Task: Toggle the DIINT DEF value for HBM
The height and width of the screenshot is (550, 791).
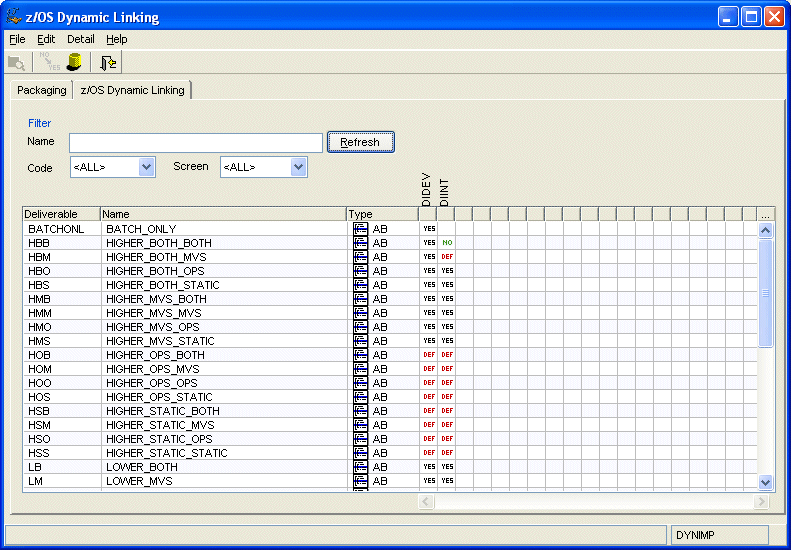Action: 448,257
